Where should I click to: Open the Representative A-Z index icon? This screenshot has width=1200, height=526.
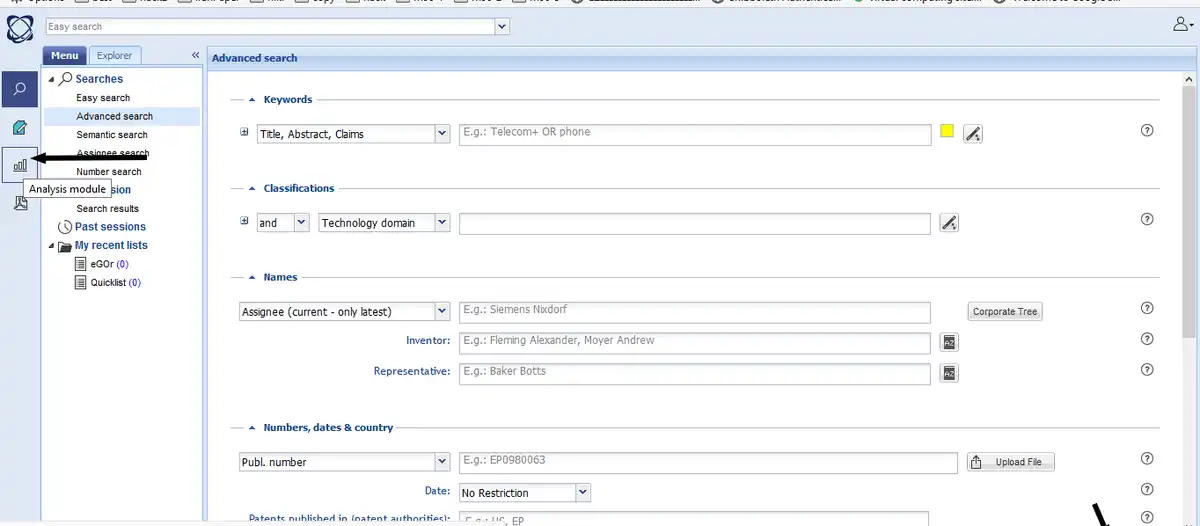point(949,373)
